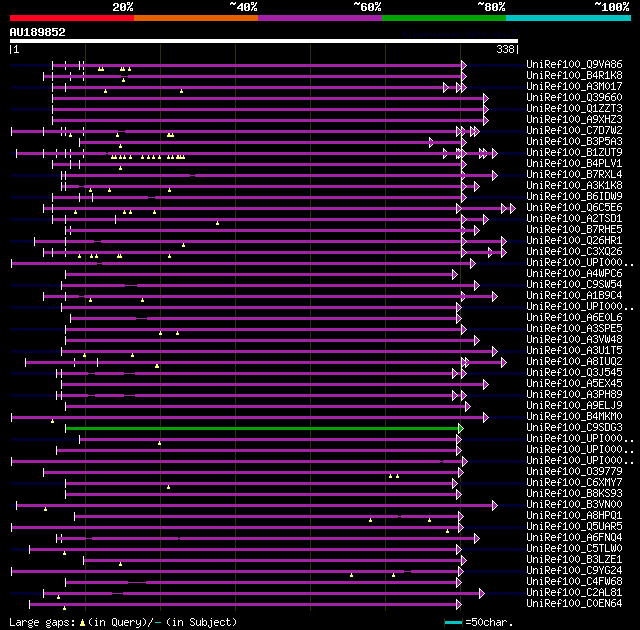Select the UniRef100_A9ELJ9 label
The height and width of the screenshot is (630, 640).
[574, 406]
